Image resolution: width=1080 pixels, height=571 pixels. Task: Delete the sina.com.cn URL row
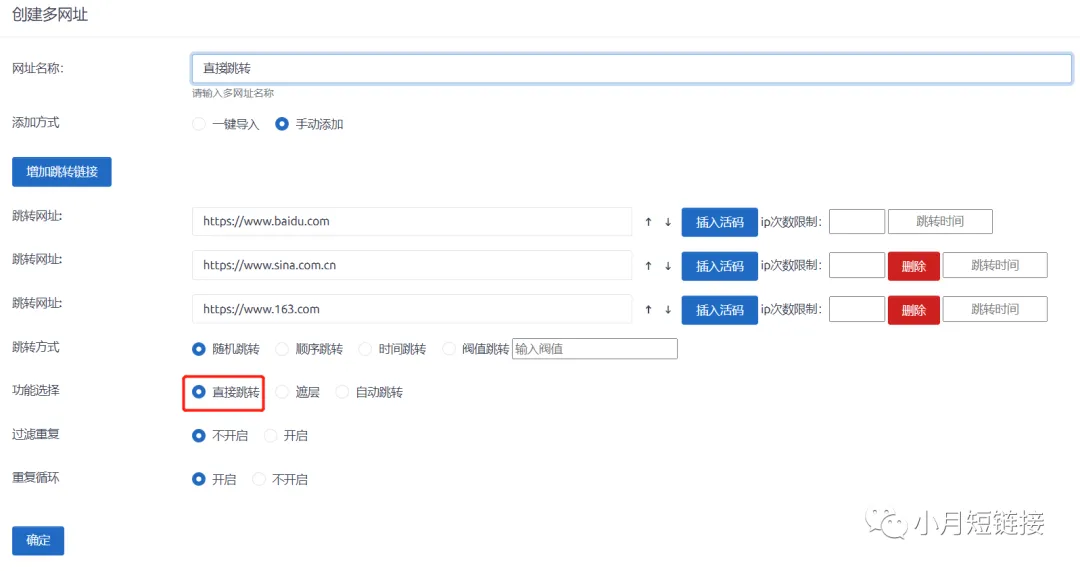click(x=913, y=266)
